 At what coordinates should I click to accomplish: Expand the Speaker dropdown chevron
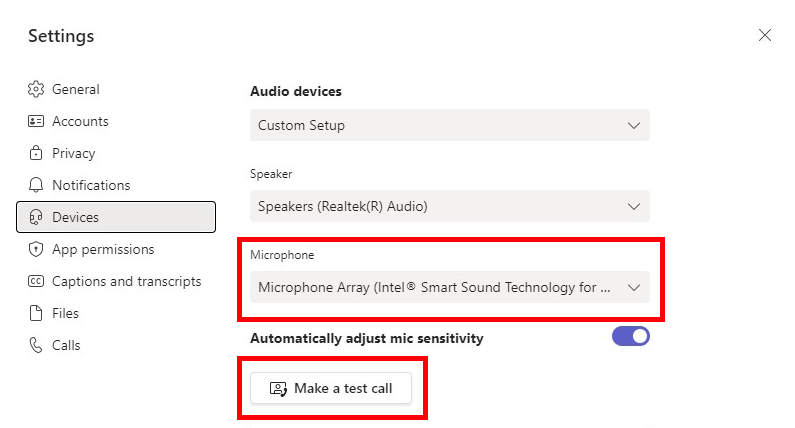pyautogui.click(x=634, y=206)
